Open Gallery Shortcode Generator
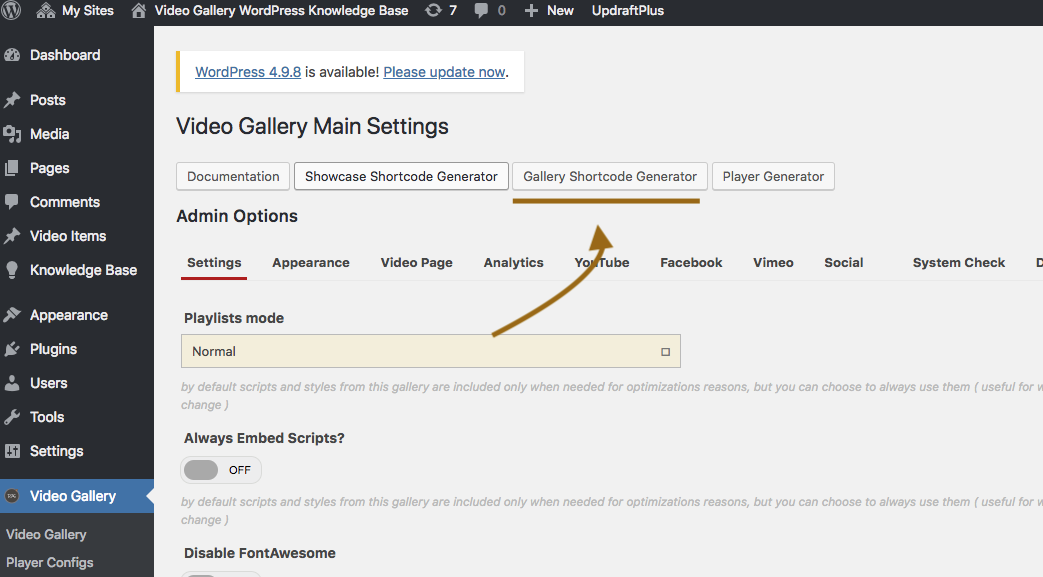 point(609,176)
